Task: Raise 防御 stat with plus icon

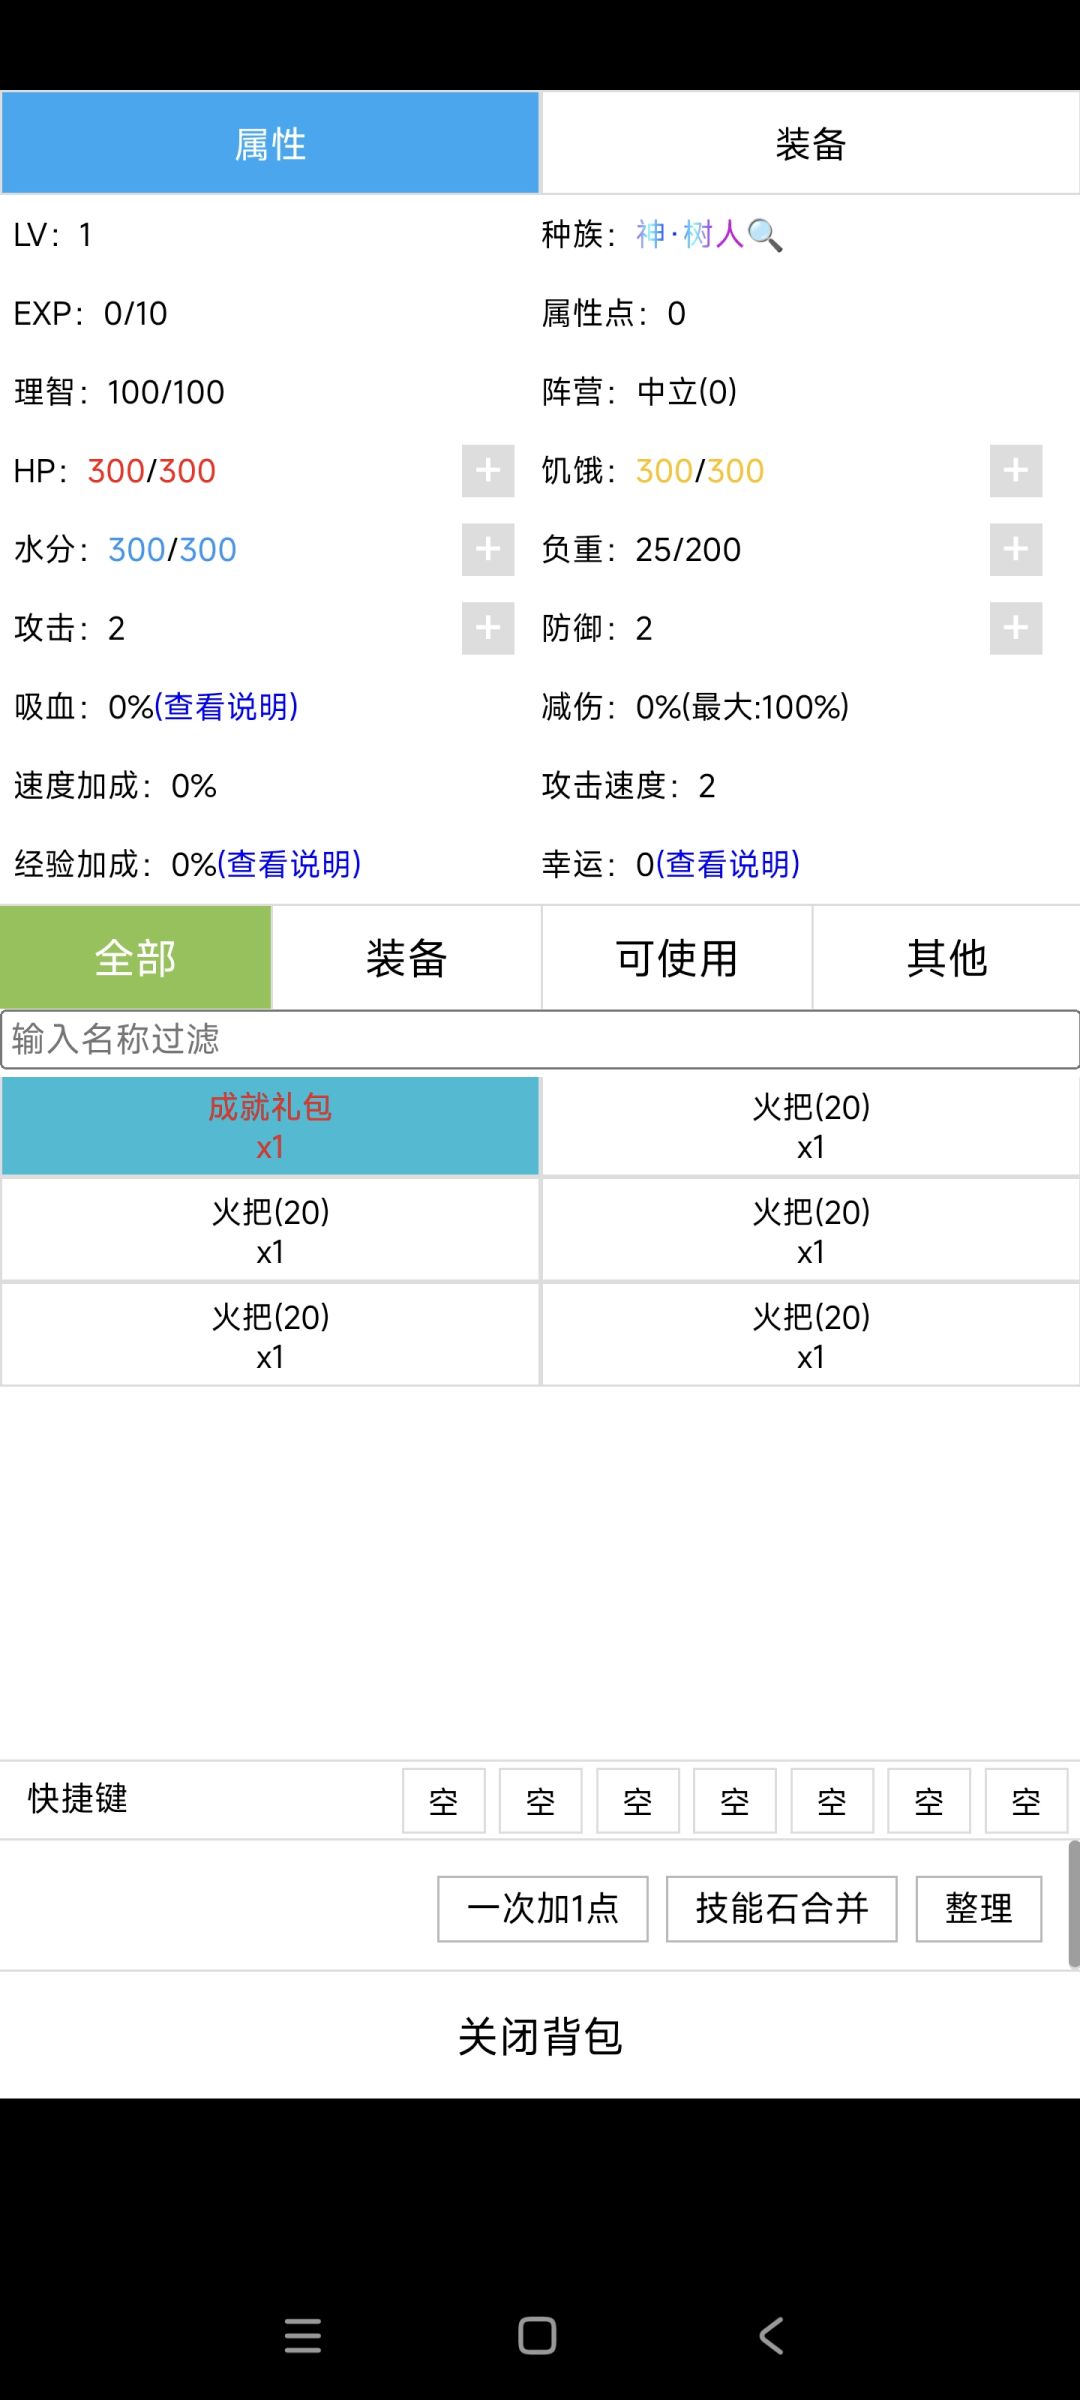Action: [1016, 628]
